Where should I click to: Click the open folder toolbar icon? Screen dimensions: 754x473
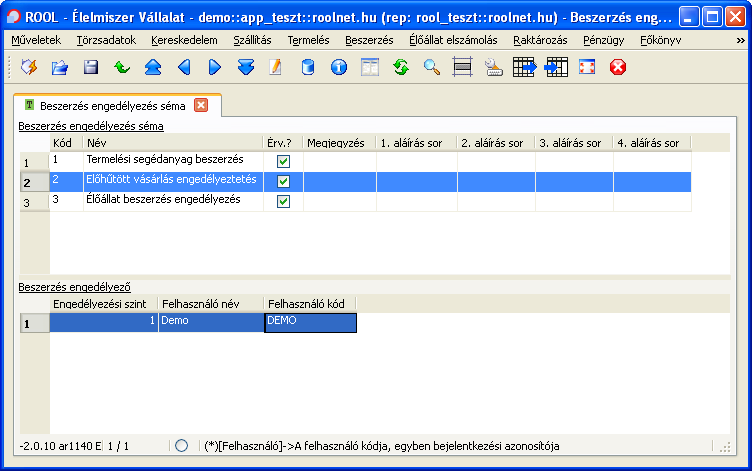[60, 67]
